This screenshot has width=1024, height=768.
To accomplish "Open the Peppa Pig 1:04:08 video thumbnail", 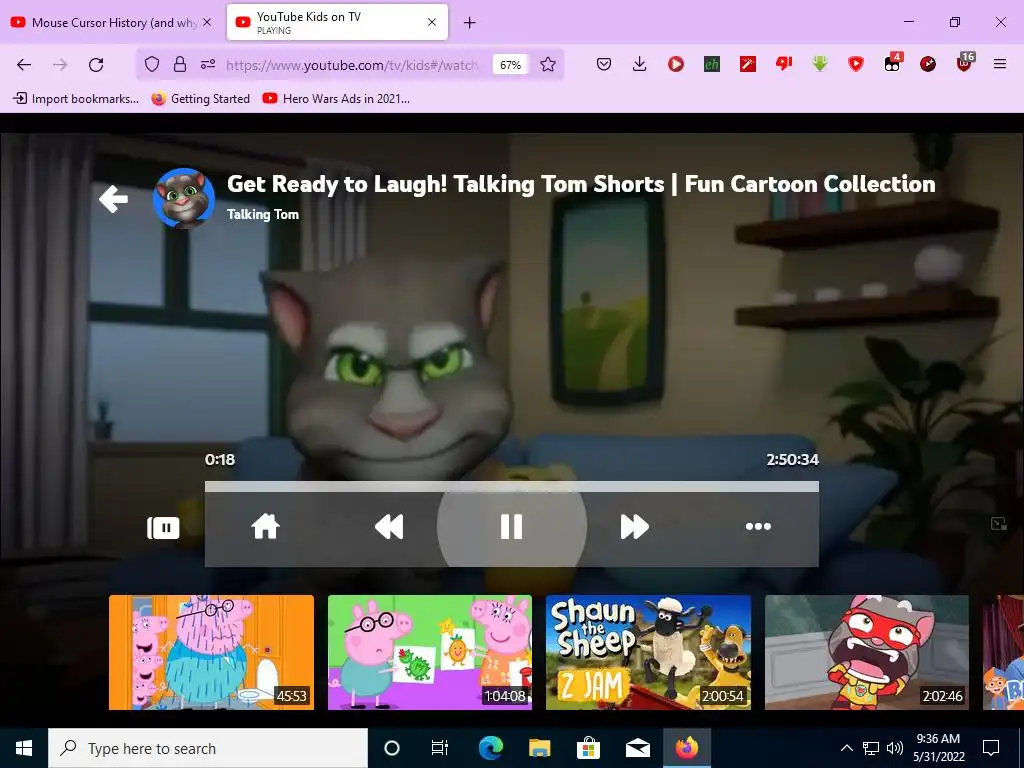I will (430, 652).
